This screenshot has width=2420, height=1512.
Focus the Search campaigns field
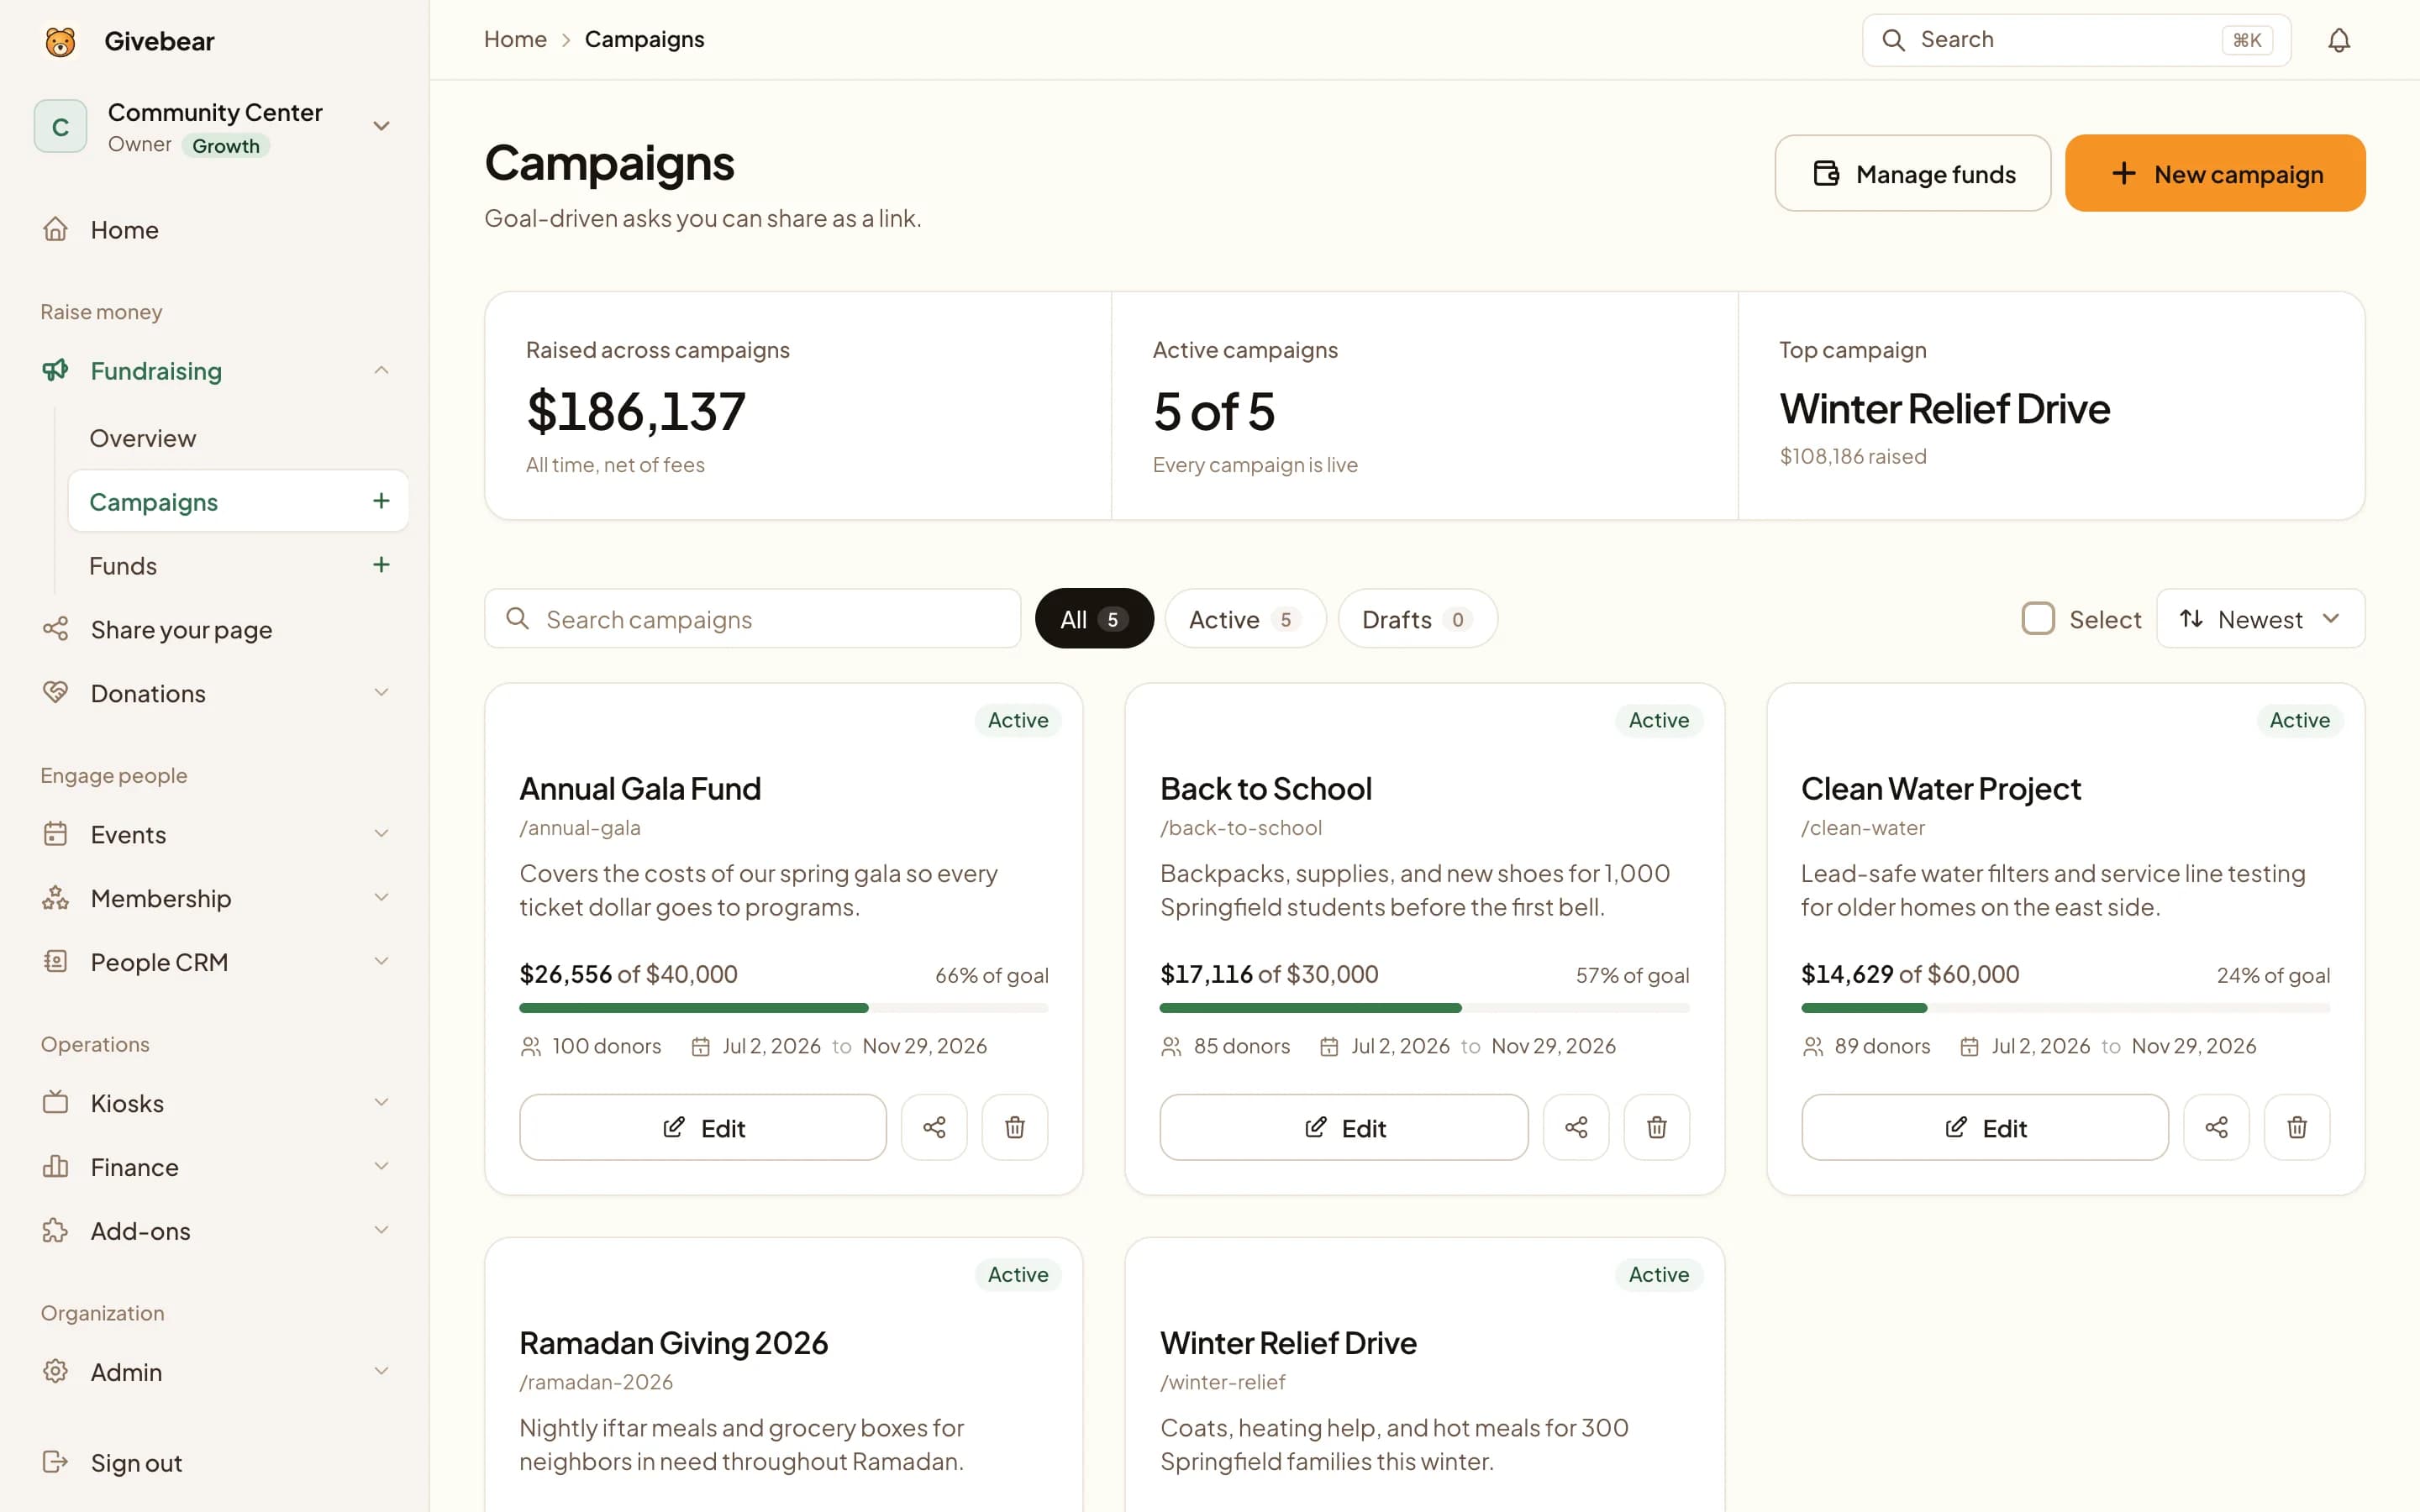[x=752, y=619]
